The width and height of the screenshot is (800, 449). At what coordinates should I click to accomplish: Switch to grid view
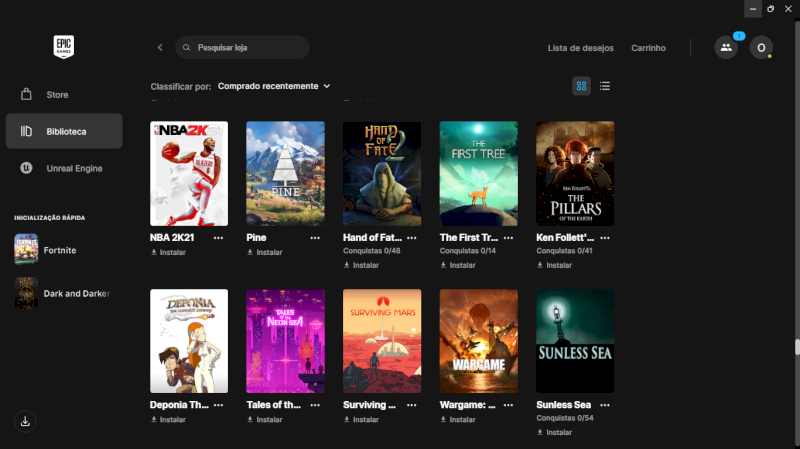pyautogui.click(x=582, y=86)
